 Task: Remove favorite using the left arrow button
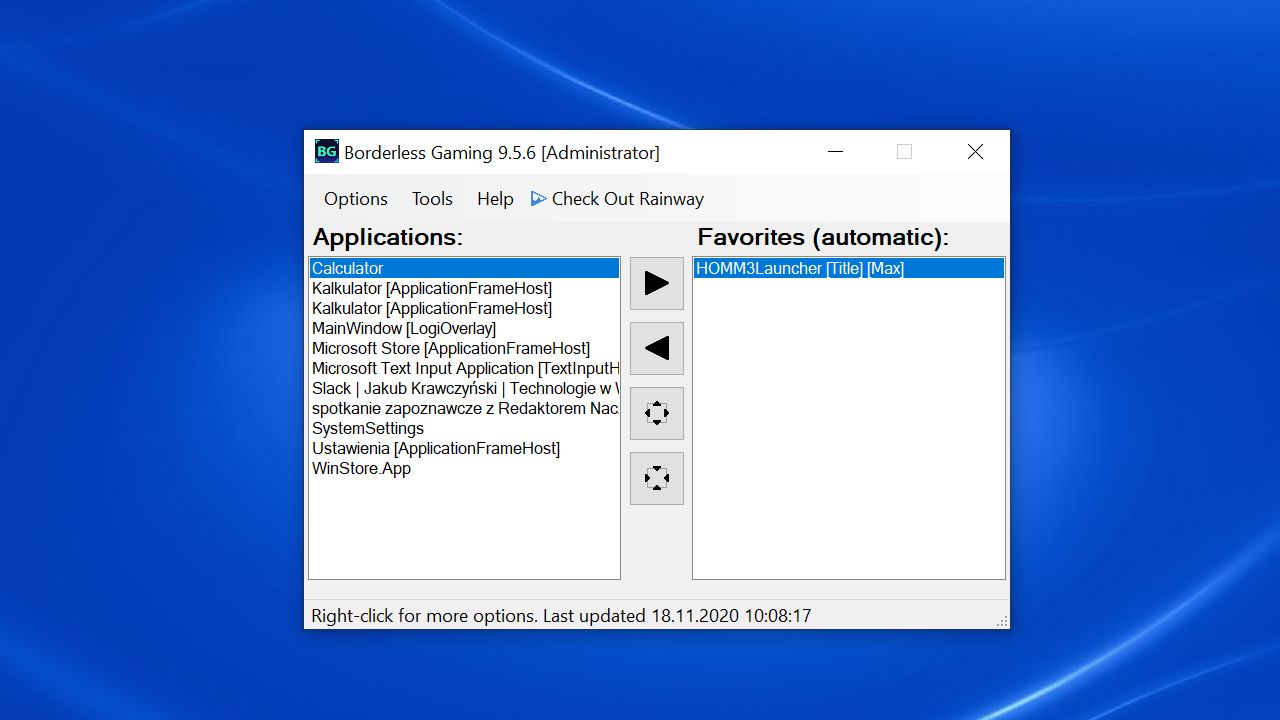(x=657, y=348)
